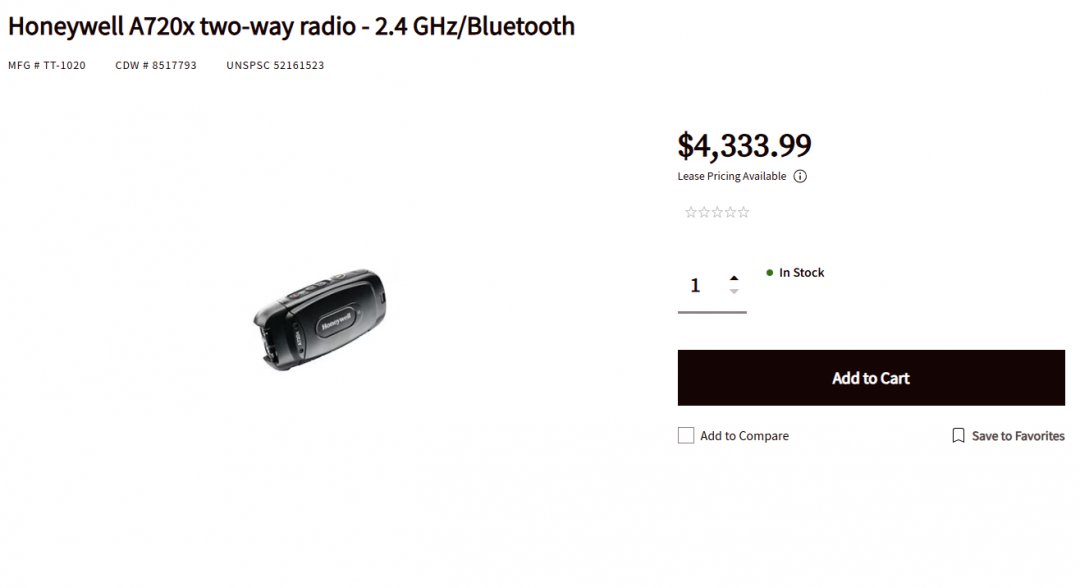Viewport: 1080px width, 588px height.
Task: Tick the Add to Compare checkbox
Action: (x=686, y=436)
